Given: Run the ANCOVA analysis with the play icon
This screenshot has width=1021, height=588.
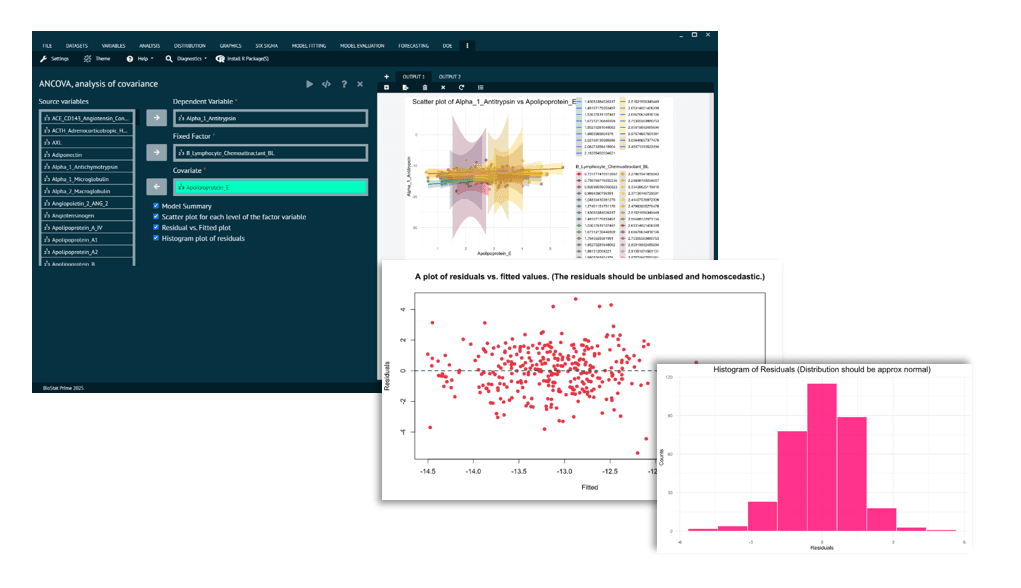Looking at the screenshot, I should (x=309, y=85).
